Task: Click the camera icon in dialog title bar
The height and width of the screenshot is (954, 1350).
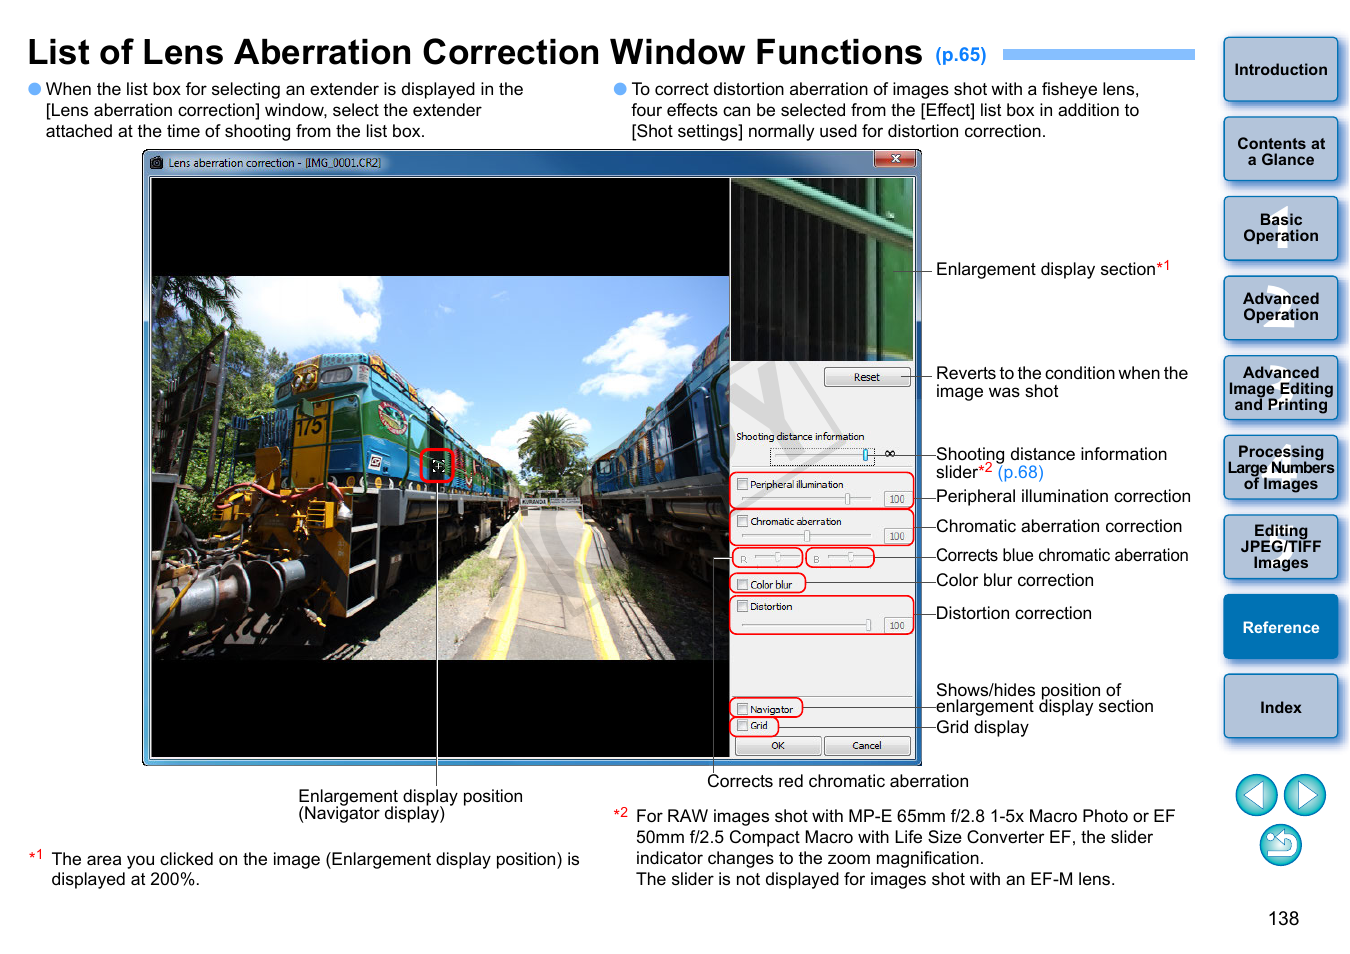Action: 157,163
